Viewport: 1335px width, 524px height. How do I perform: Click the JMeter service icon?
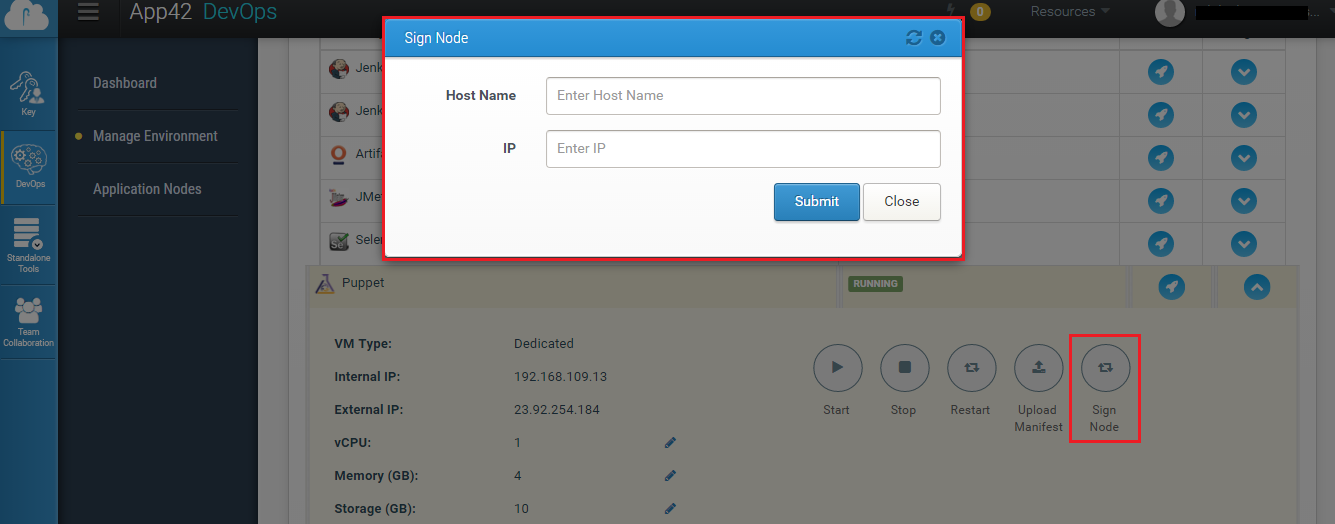tap(339, 198)
